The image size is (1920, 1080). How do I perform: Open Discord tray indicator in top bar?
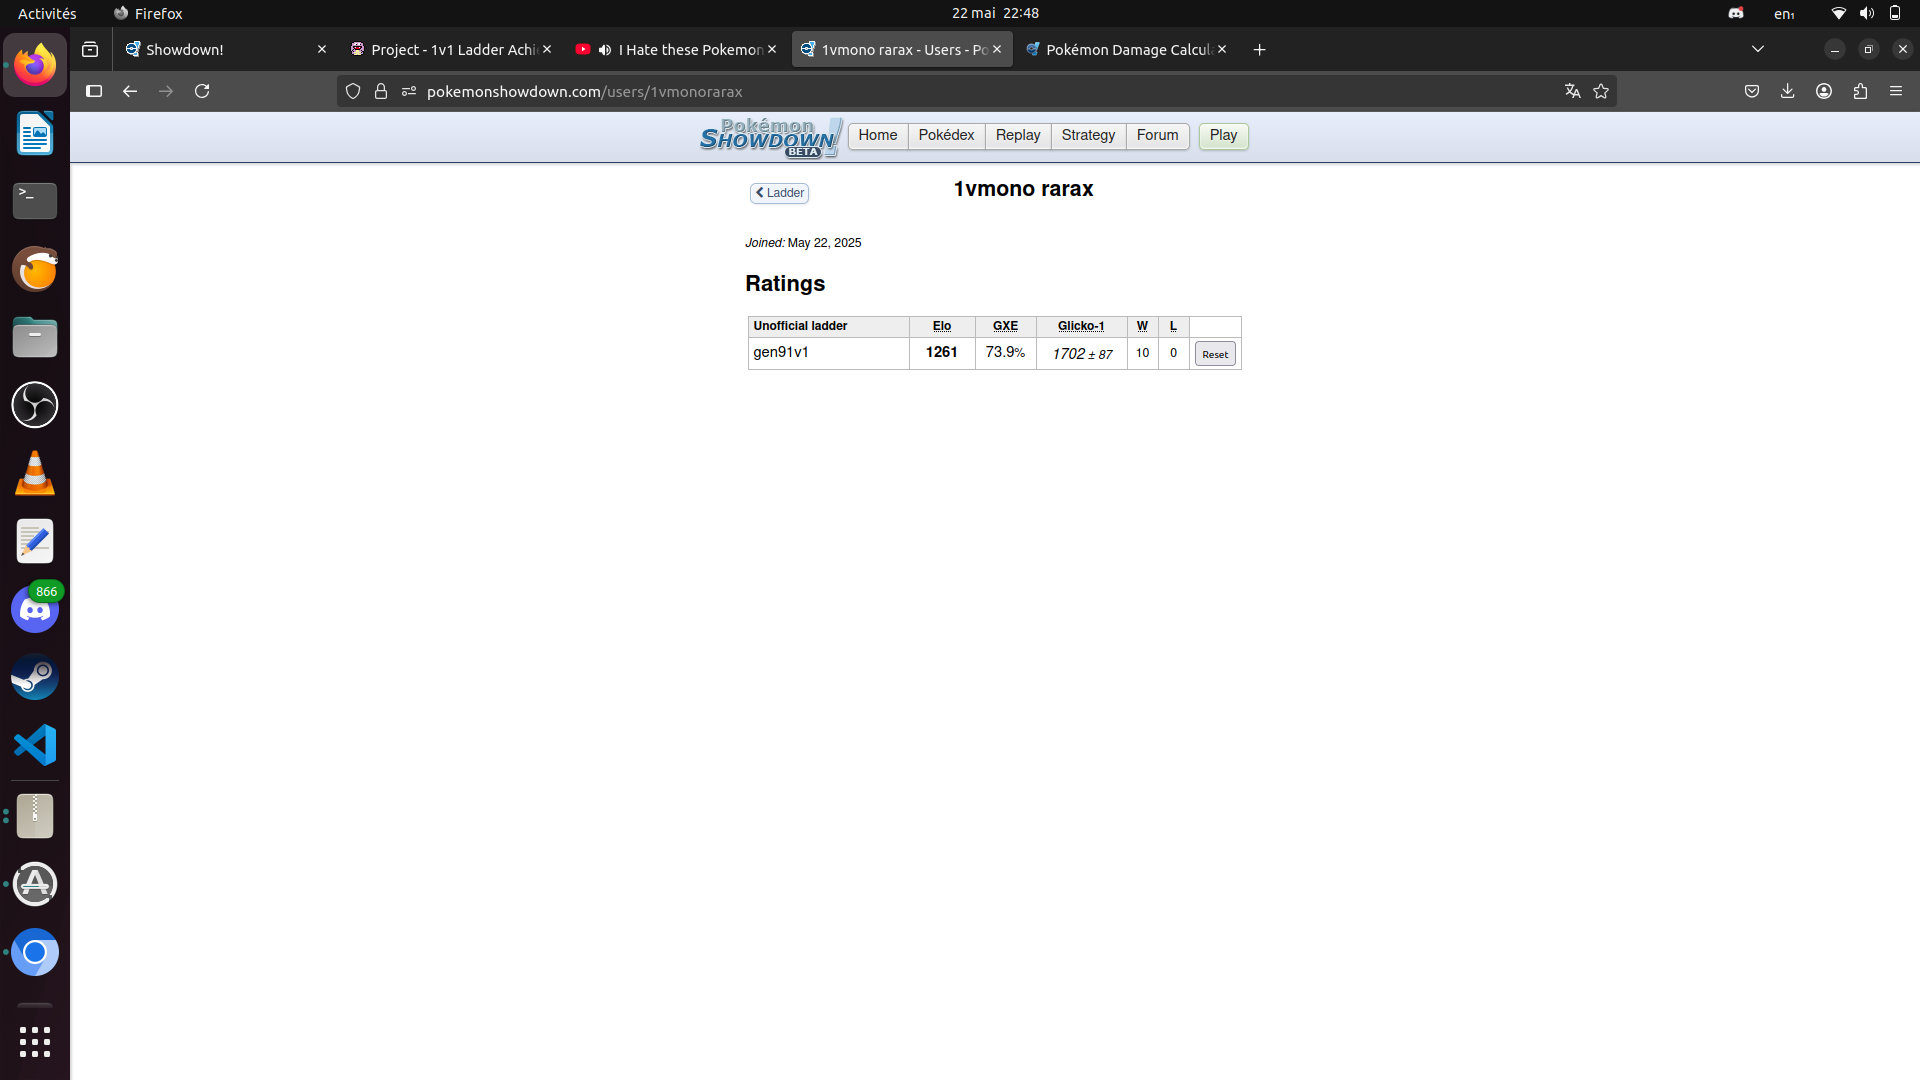coord(1736,13)
